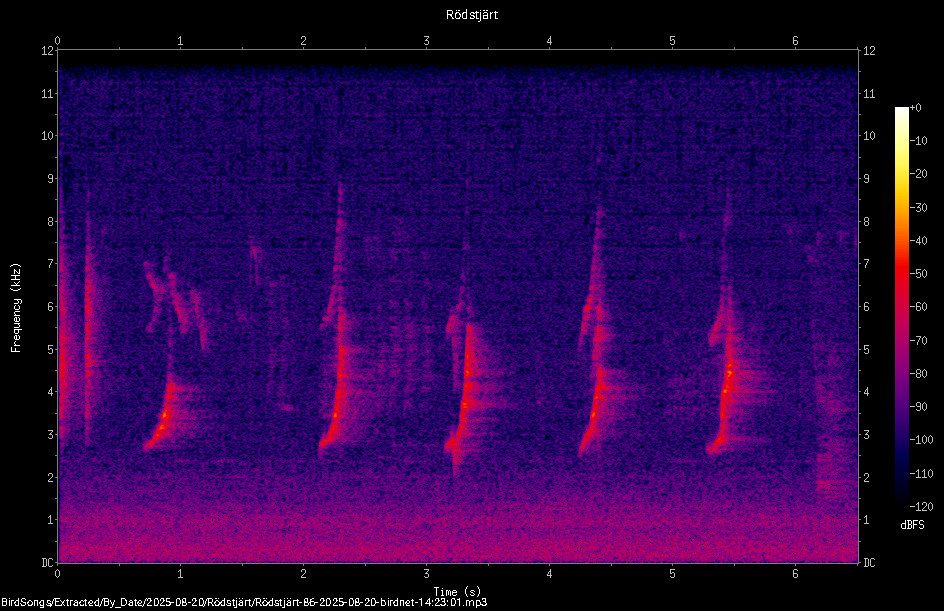This screenshot has width=944, height=611.
Task: Click the dBFS label under color scale
Action: click(912, 525)
